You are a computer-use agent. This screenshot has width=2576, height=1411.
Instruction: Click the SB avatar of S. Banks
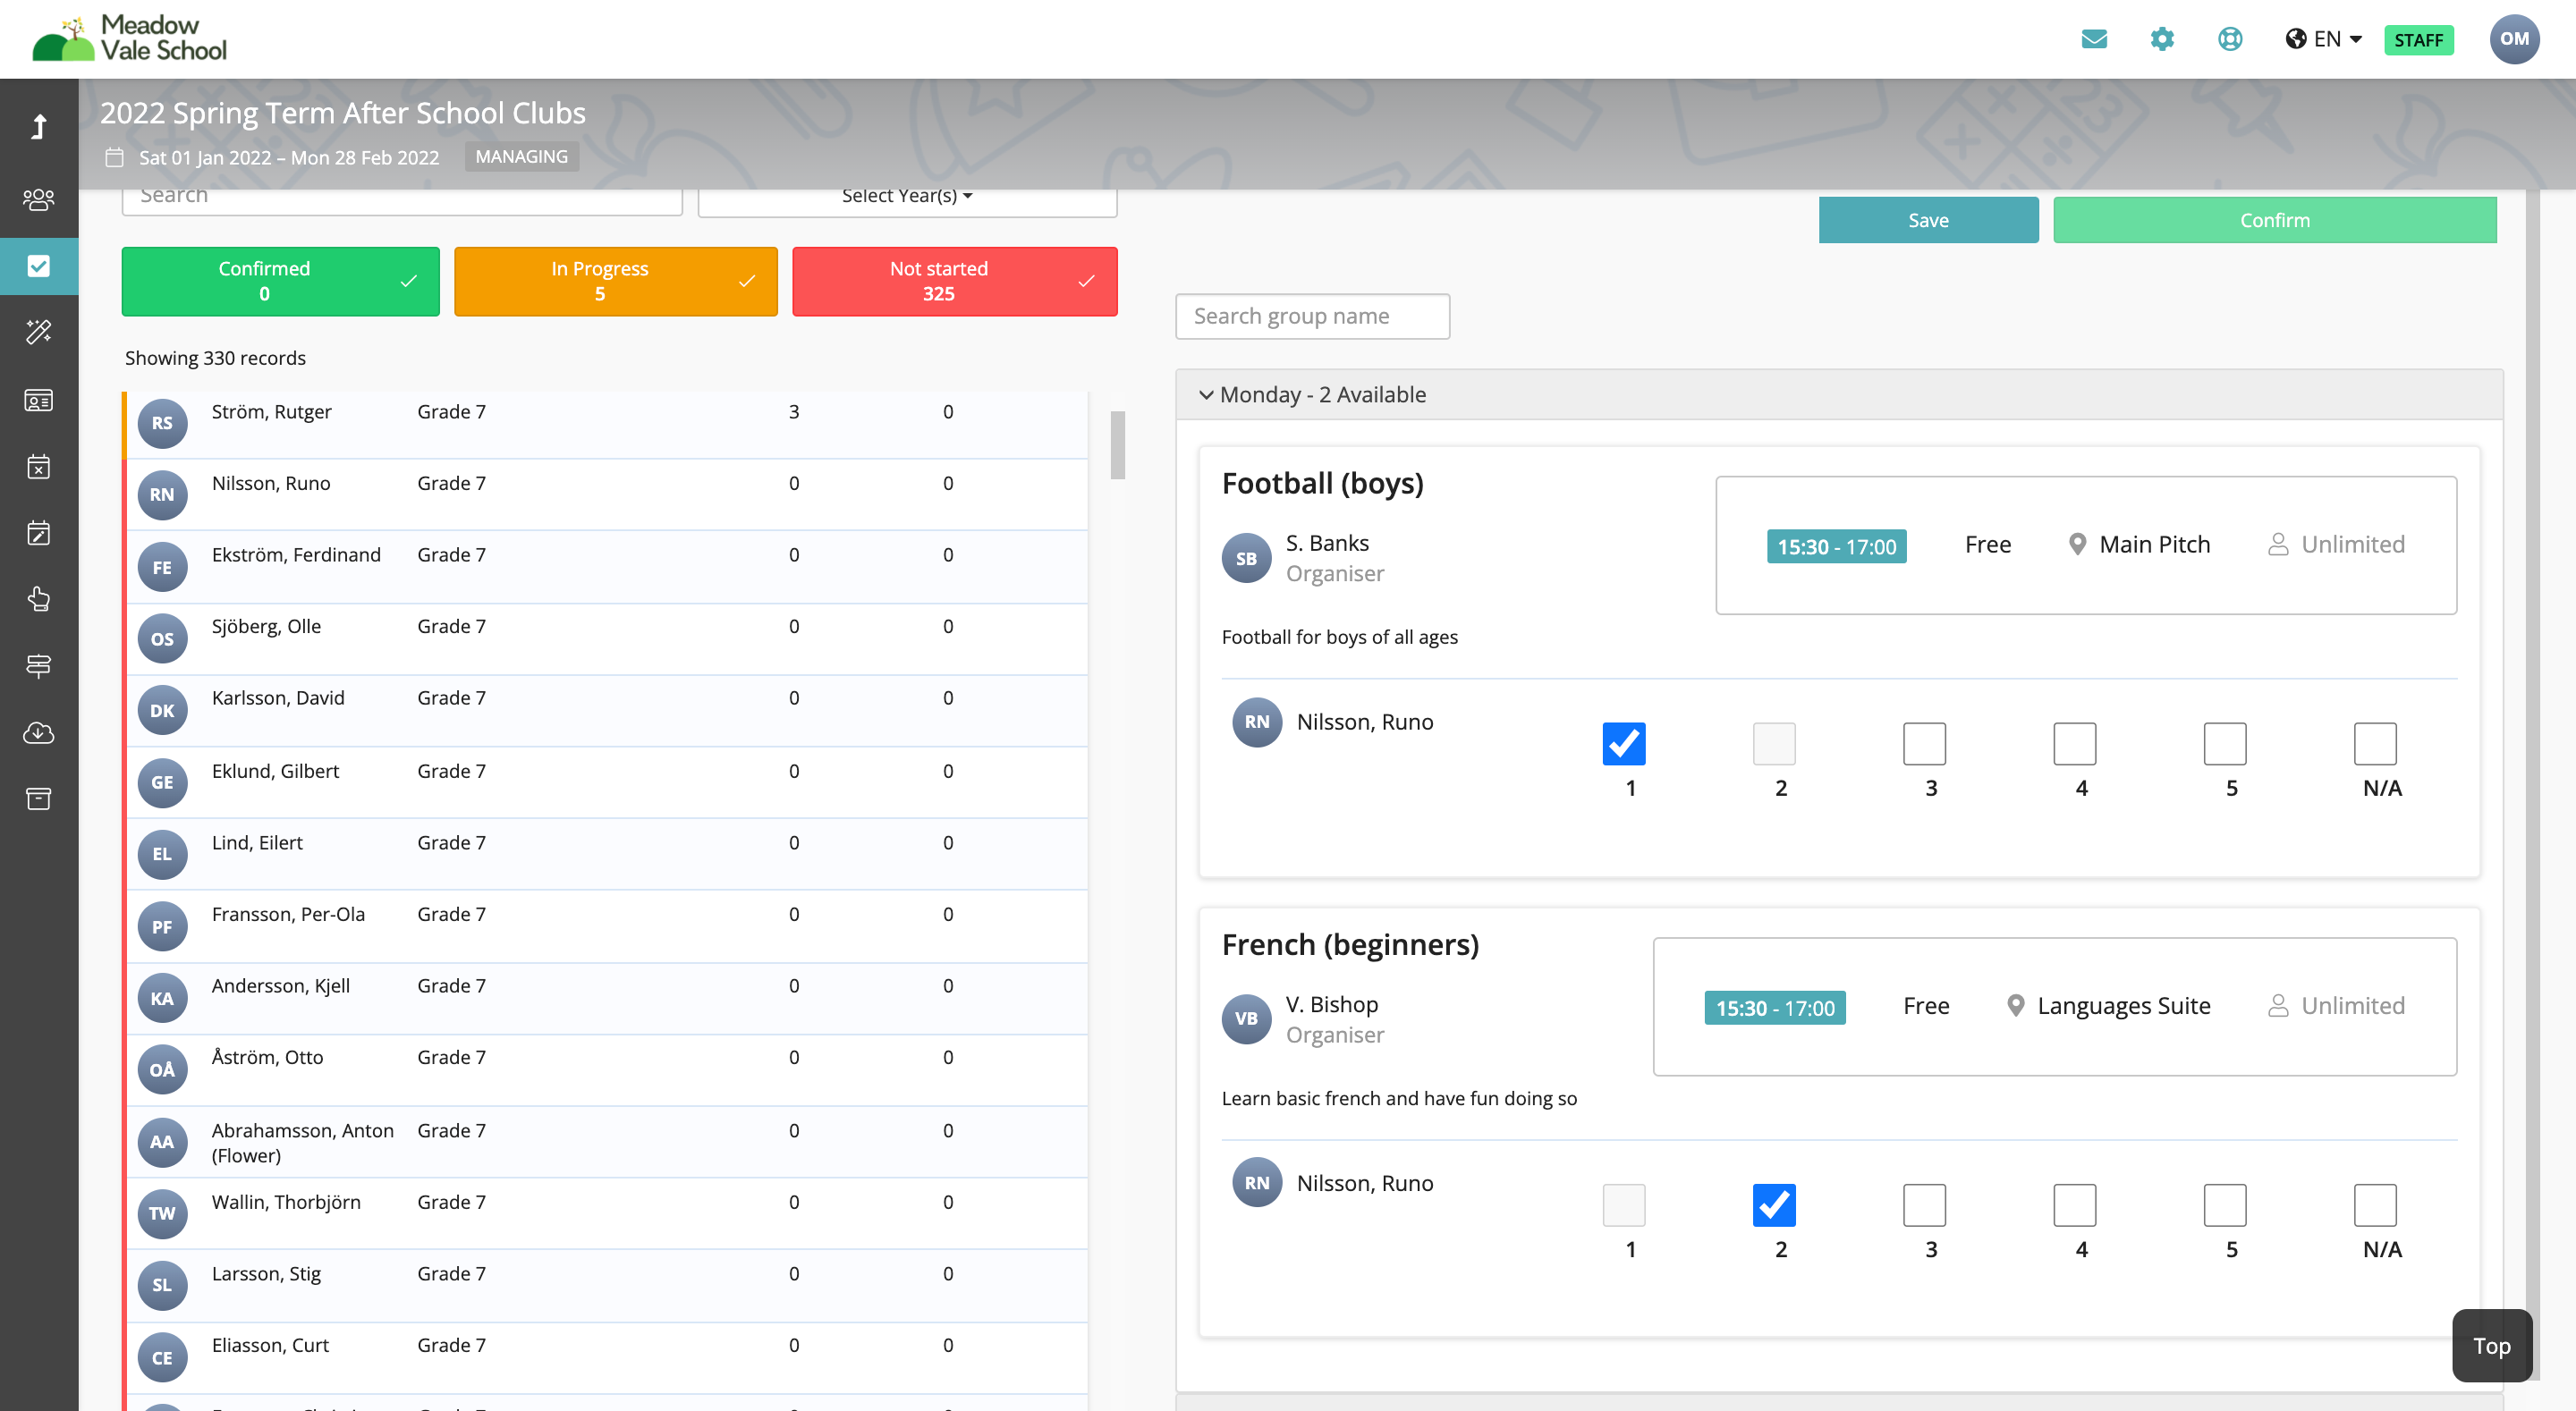[1246, 558]
